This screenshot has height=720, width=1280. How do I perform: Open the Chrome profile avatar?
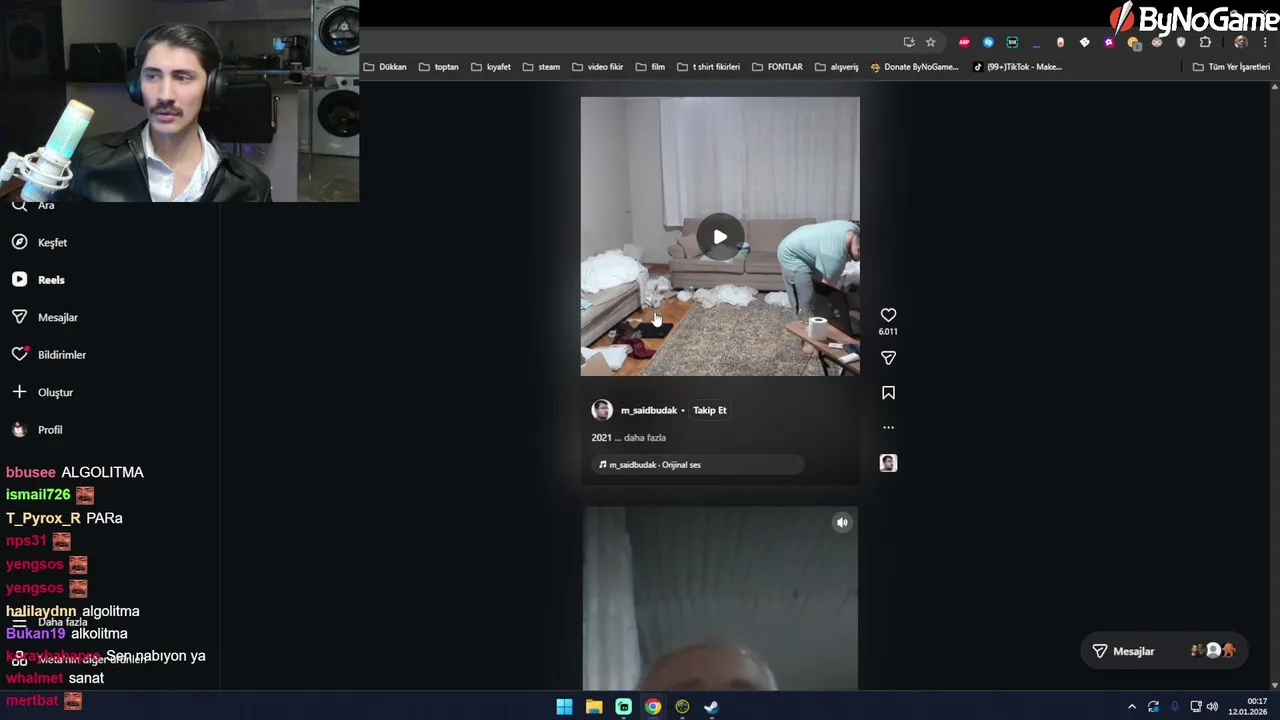pyautogui.click(x=1241, y=42)
